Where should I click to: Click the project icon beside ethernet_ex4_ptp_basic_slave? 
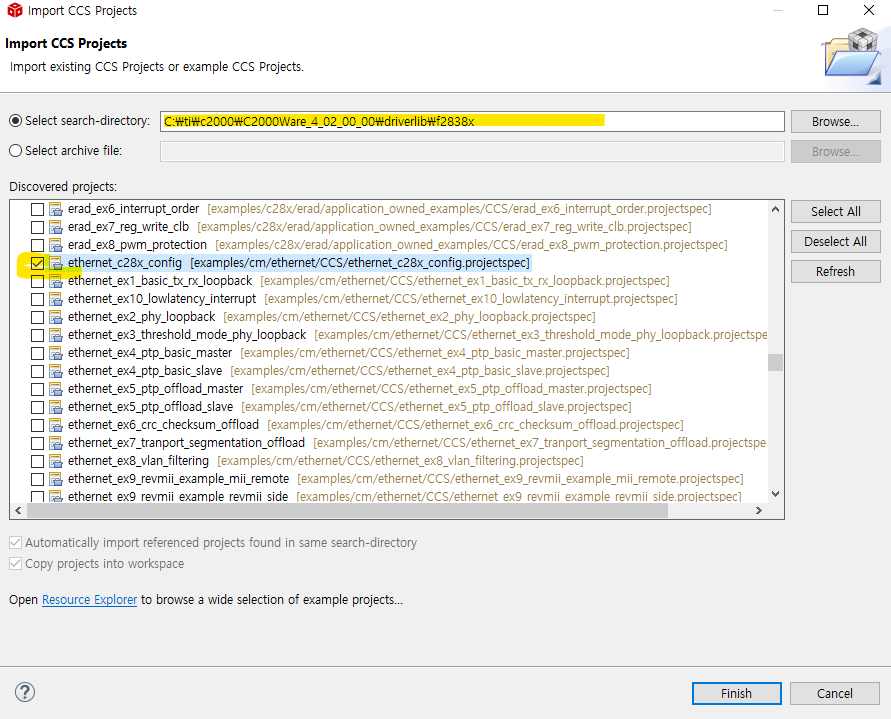click(x=56, y=371)
